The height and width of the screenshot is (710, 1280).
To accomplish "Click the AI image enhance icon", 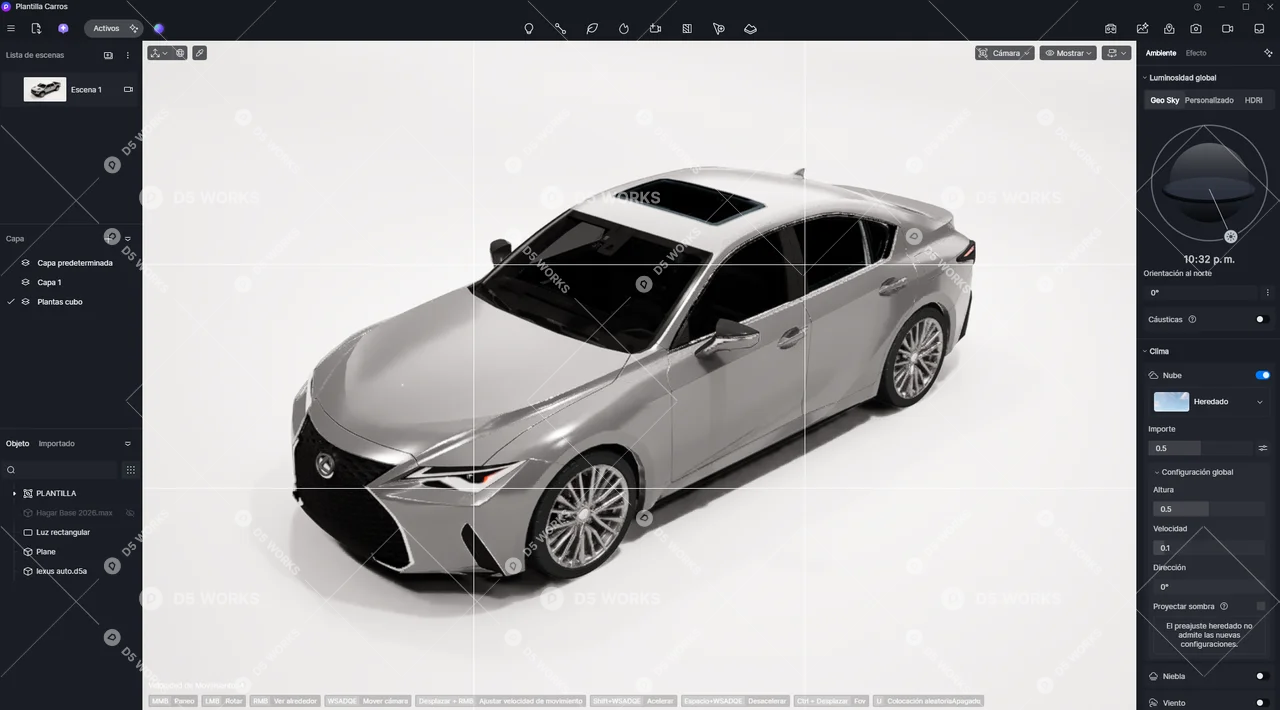I will pos(1142,28).
